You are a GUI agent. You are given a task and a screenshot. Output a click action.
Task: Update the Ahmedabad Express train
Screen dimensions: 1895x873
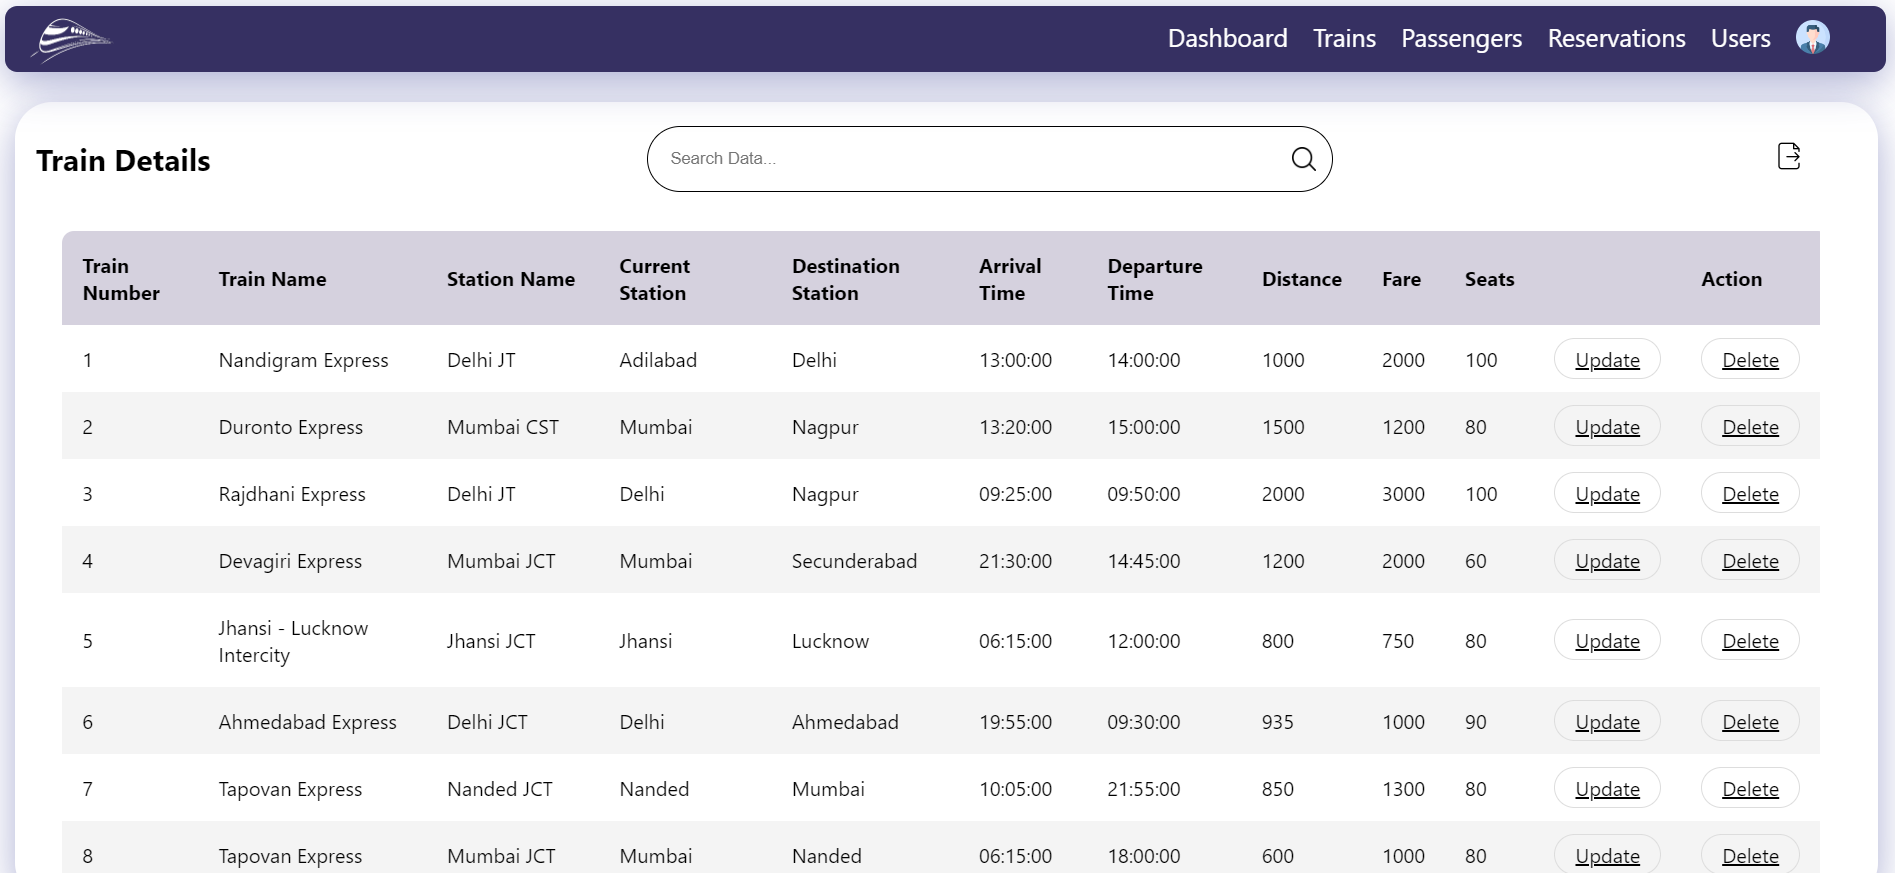[x=1607, y=722]
